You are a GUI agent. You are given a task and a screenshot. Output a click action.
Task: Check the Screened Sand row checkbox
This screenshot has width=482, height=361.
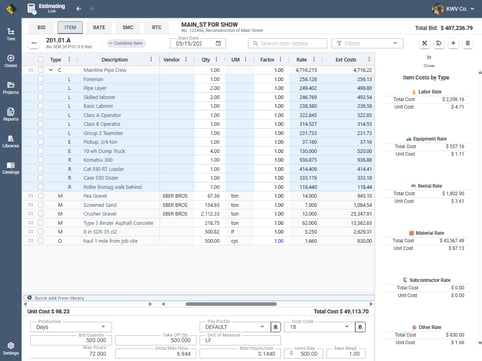[x=41, y=205]
